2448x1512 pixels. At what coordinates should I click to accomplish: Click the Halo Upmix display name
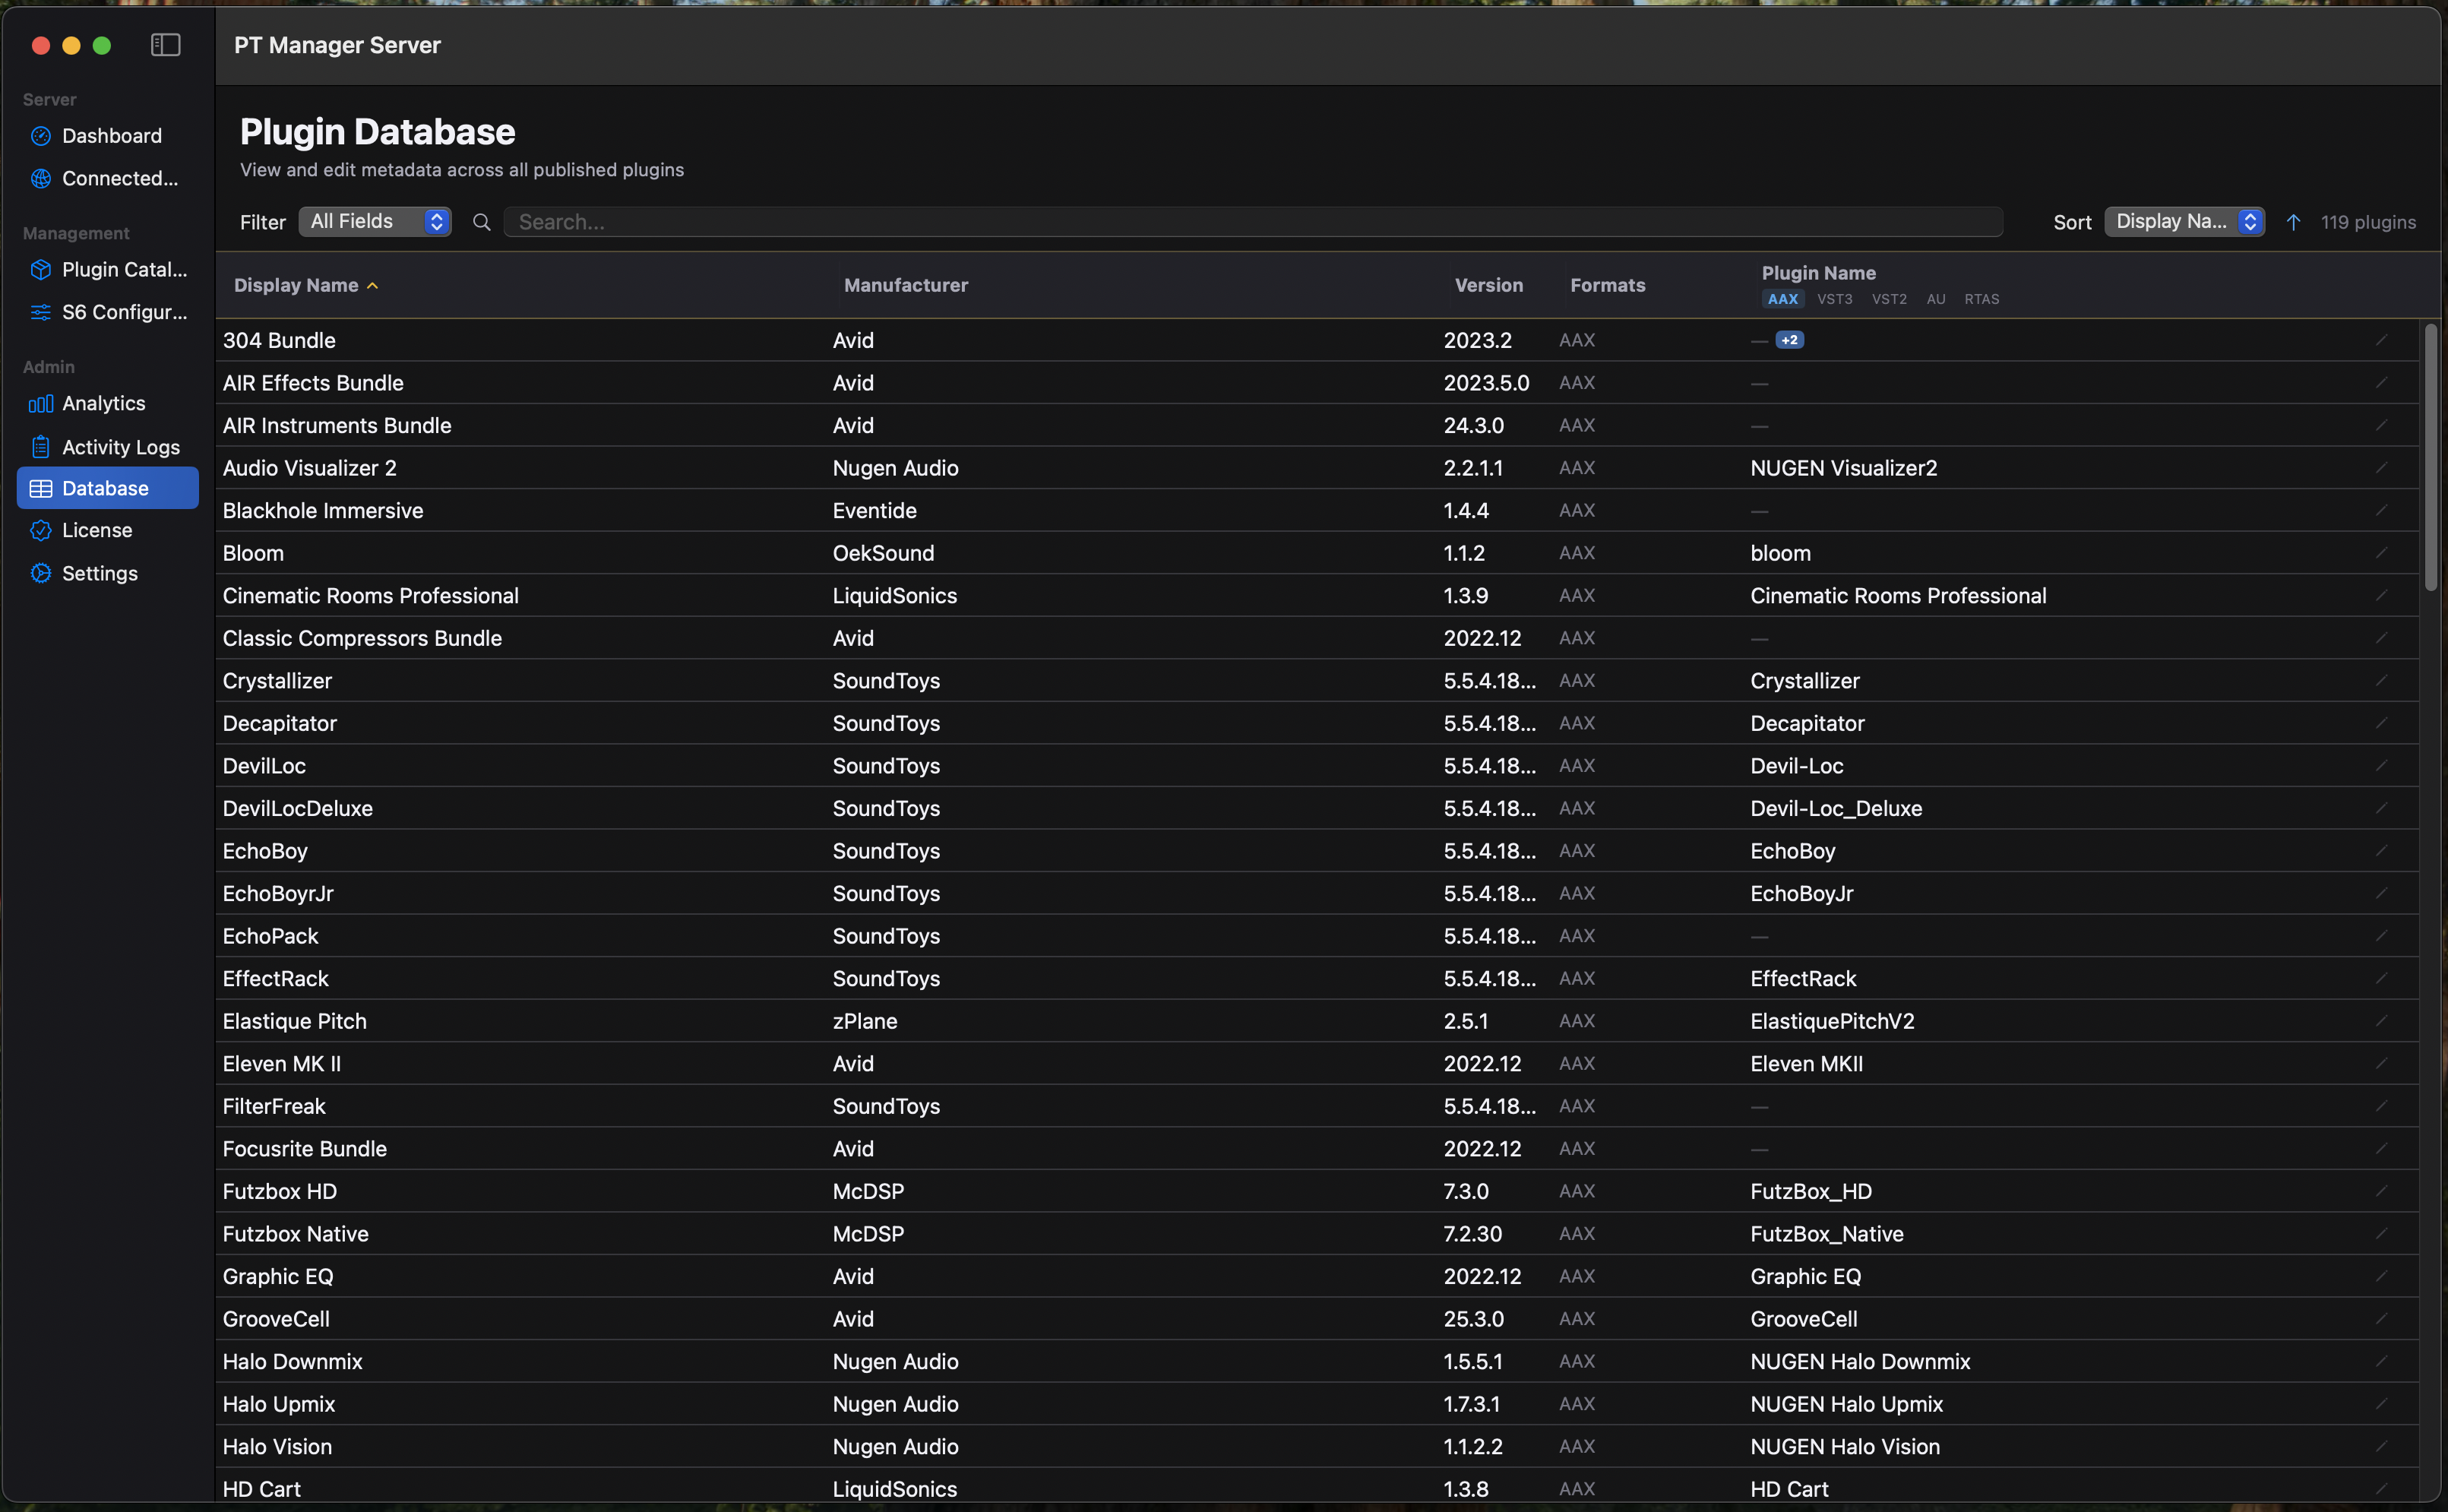[x=278, y=1404]
